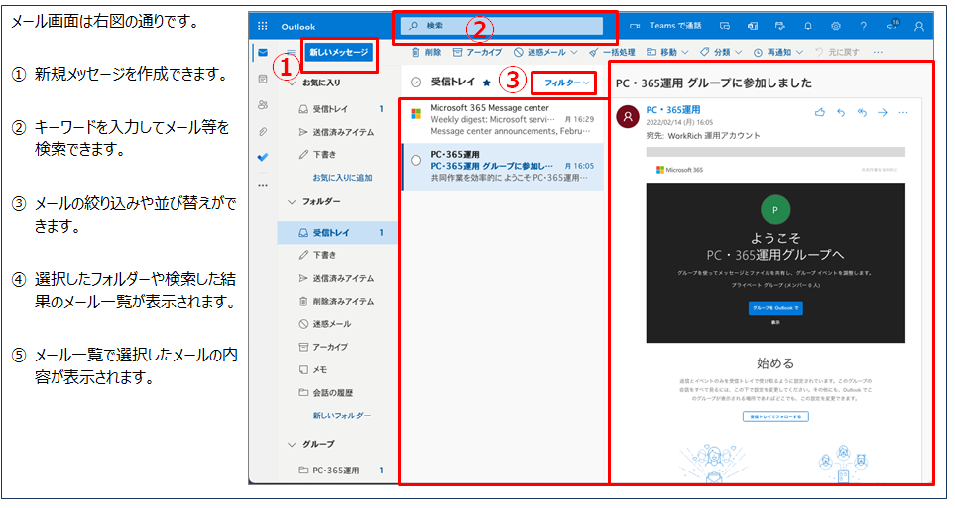955x508 pixels.
Task: Like the message with thumbs-up icon
Action: 820,112
